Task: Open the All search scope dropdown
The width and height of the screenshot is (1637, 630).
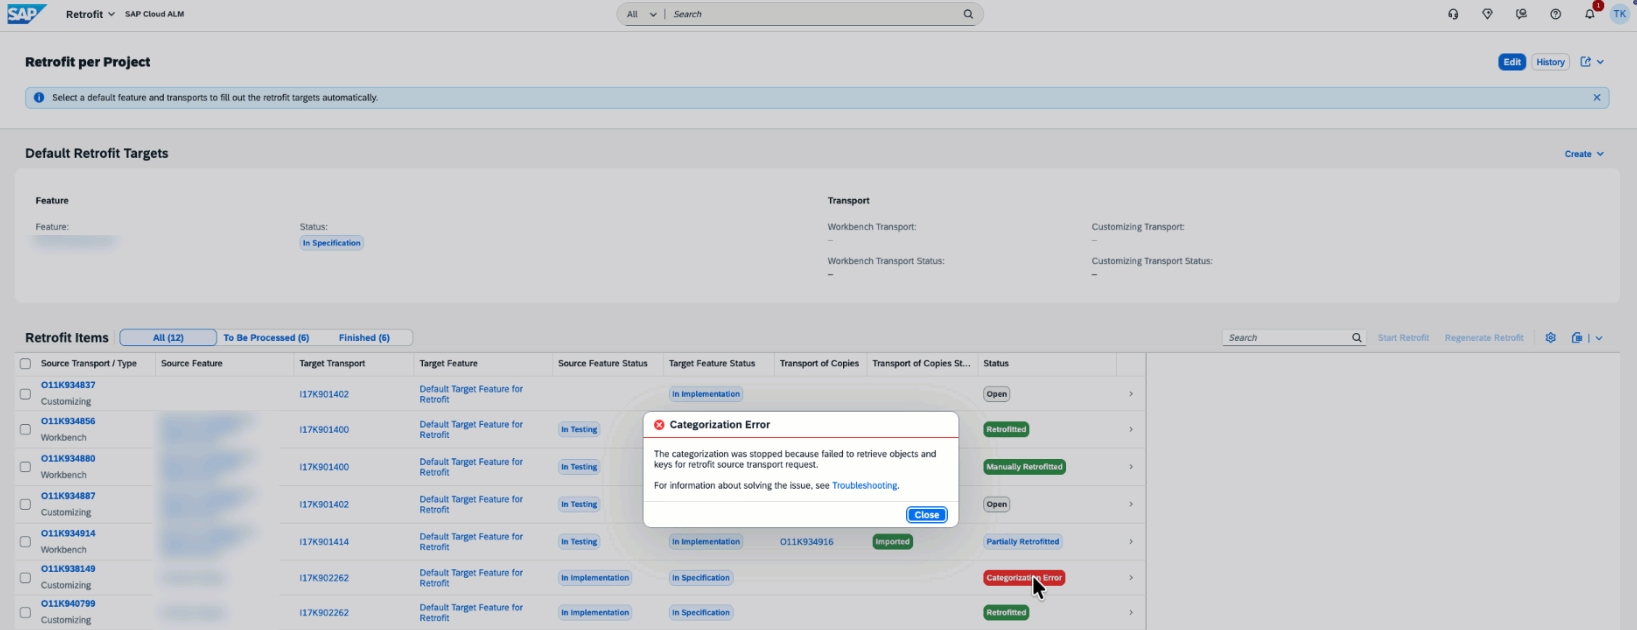Action: click(641, 14)
